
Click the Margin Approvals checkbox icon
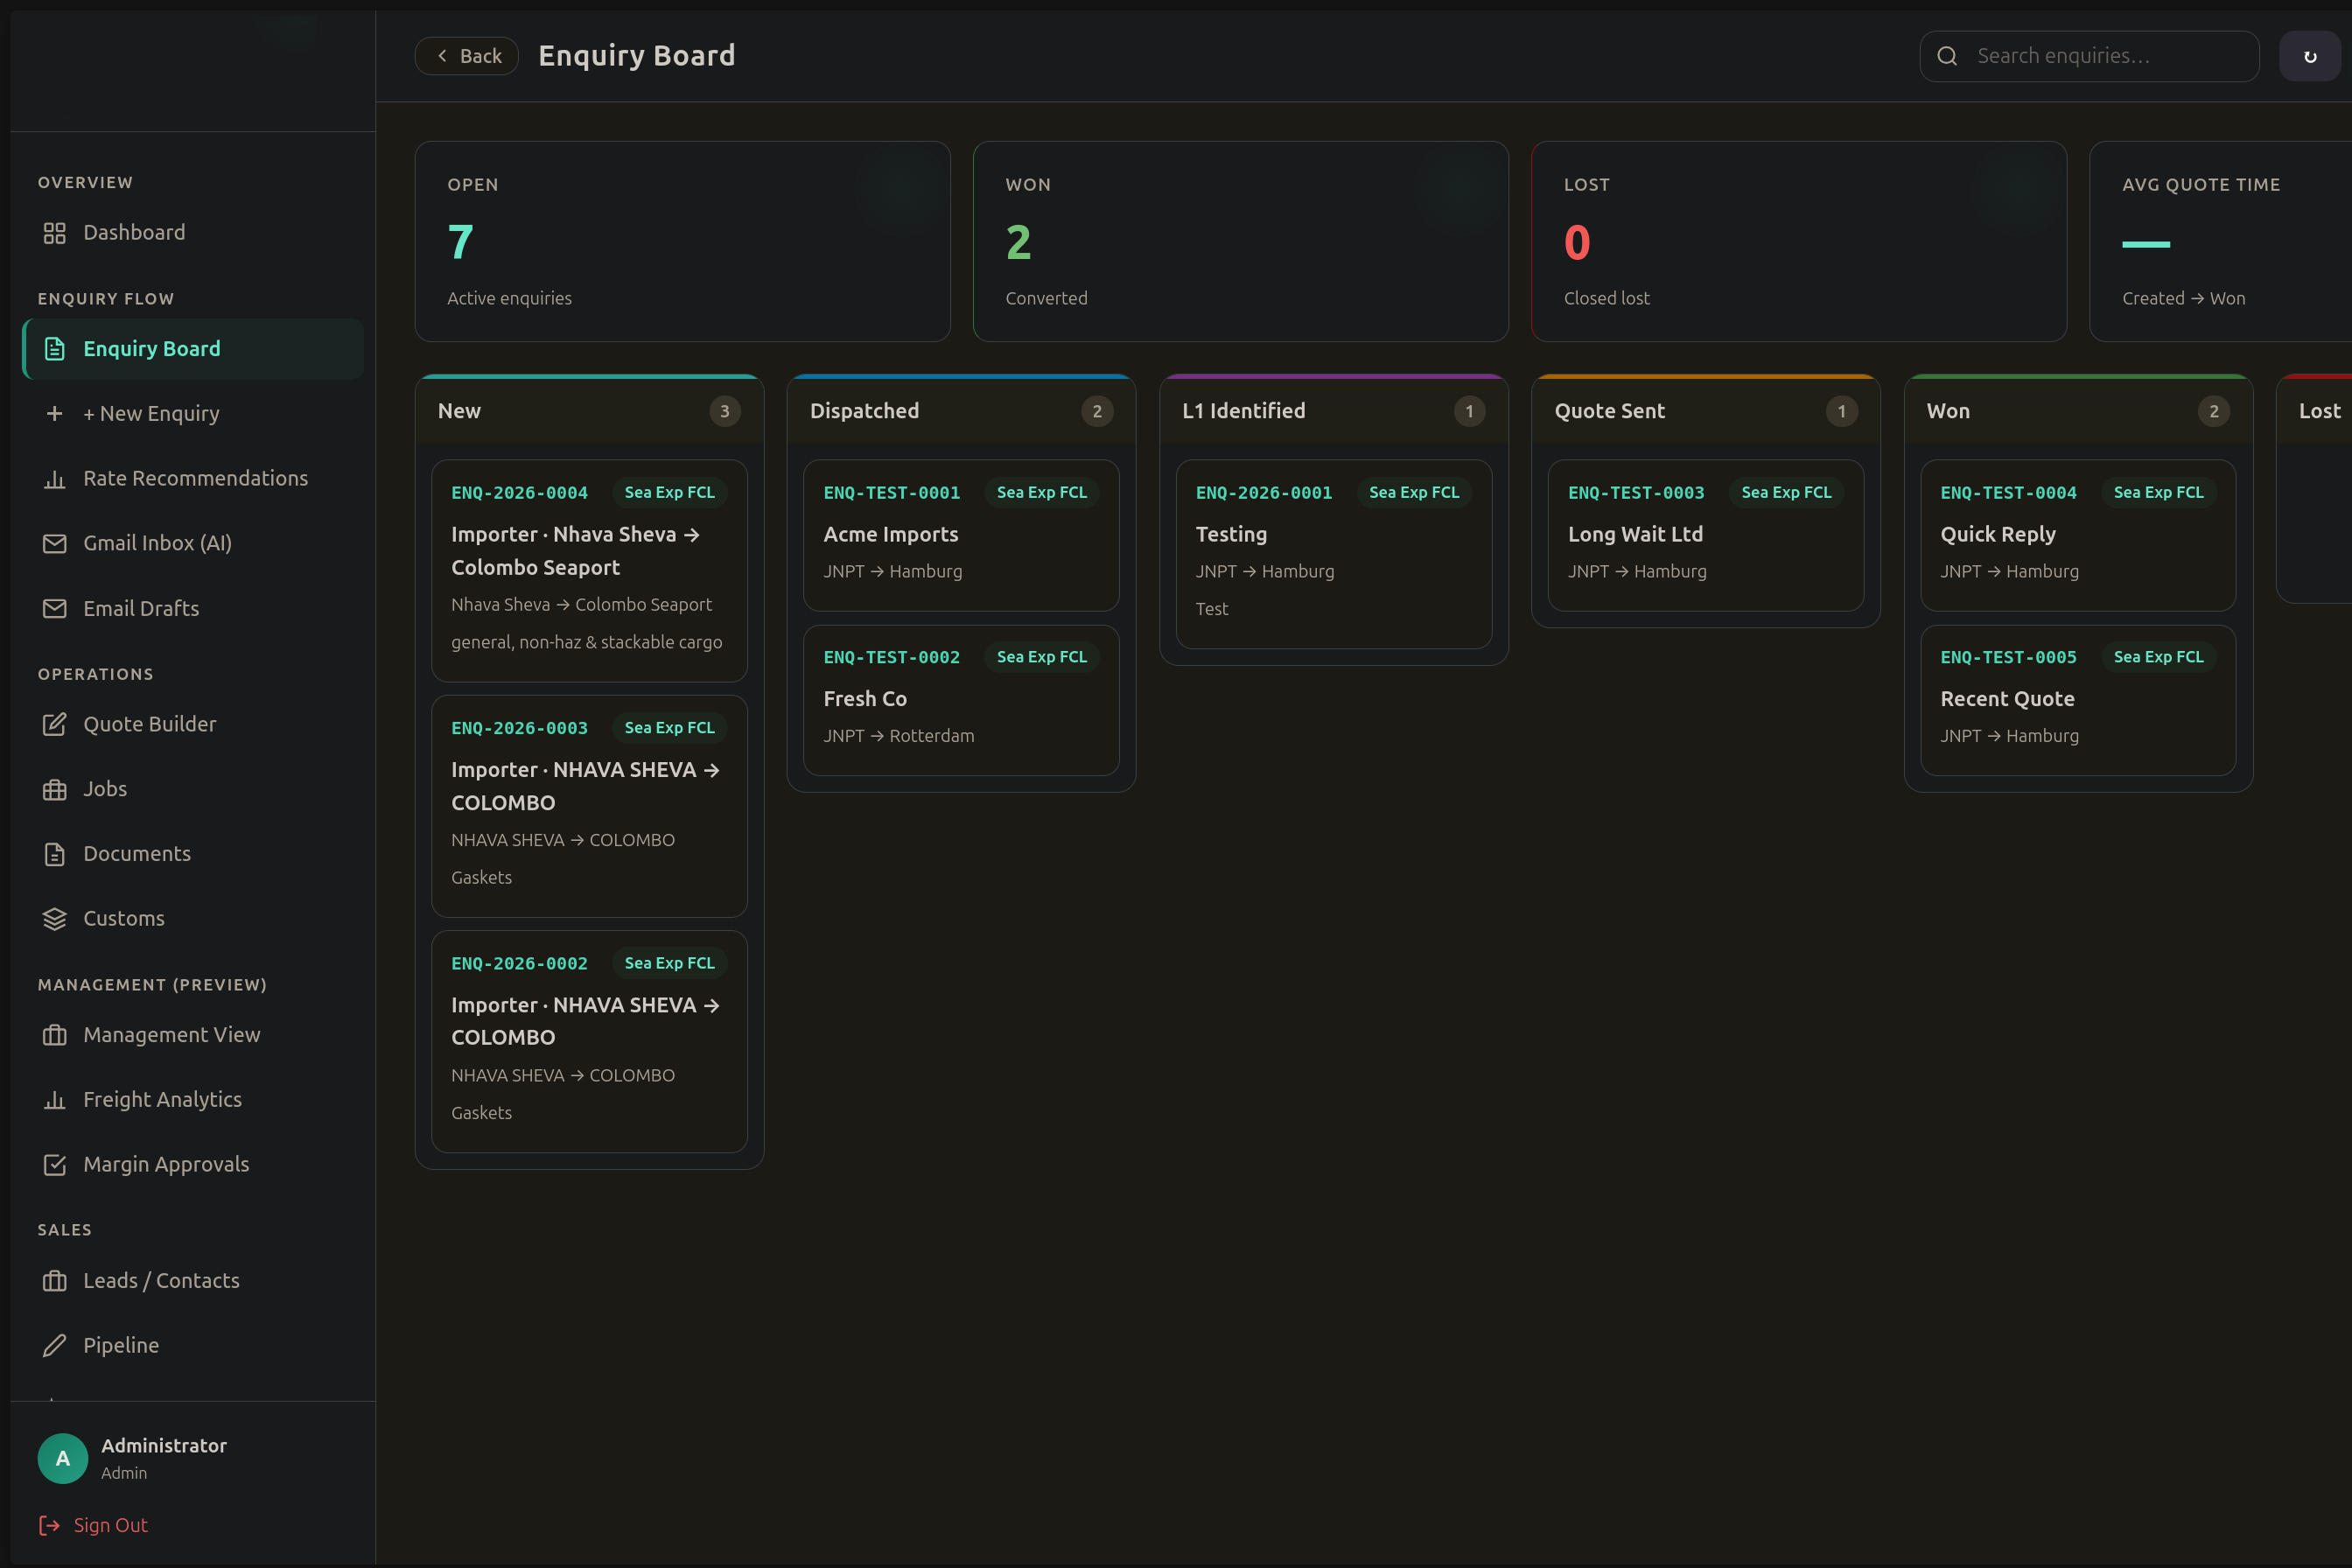pos(54,1164)
